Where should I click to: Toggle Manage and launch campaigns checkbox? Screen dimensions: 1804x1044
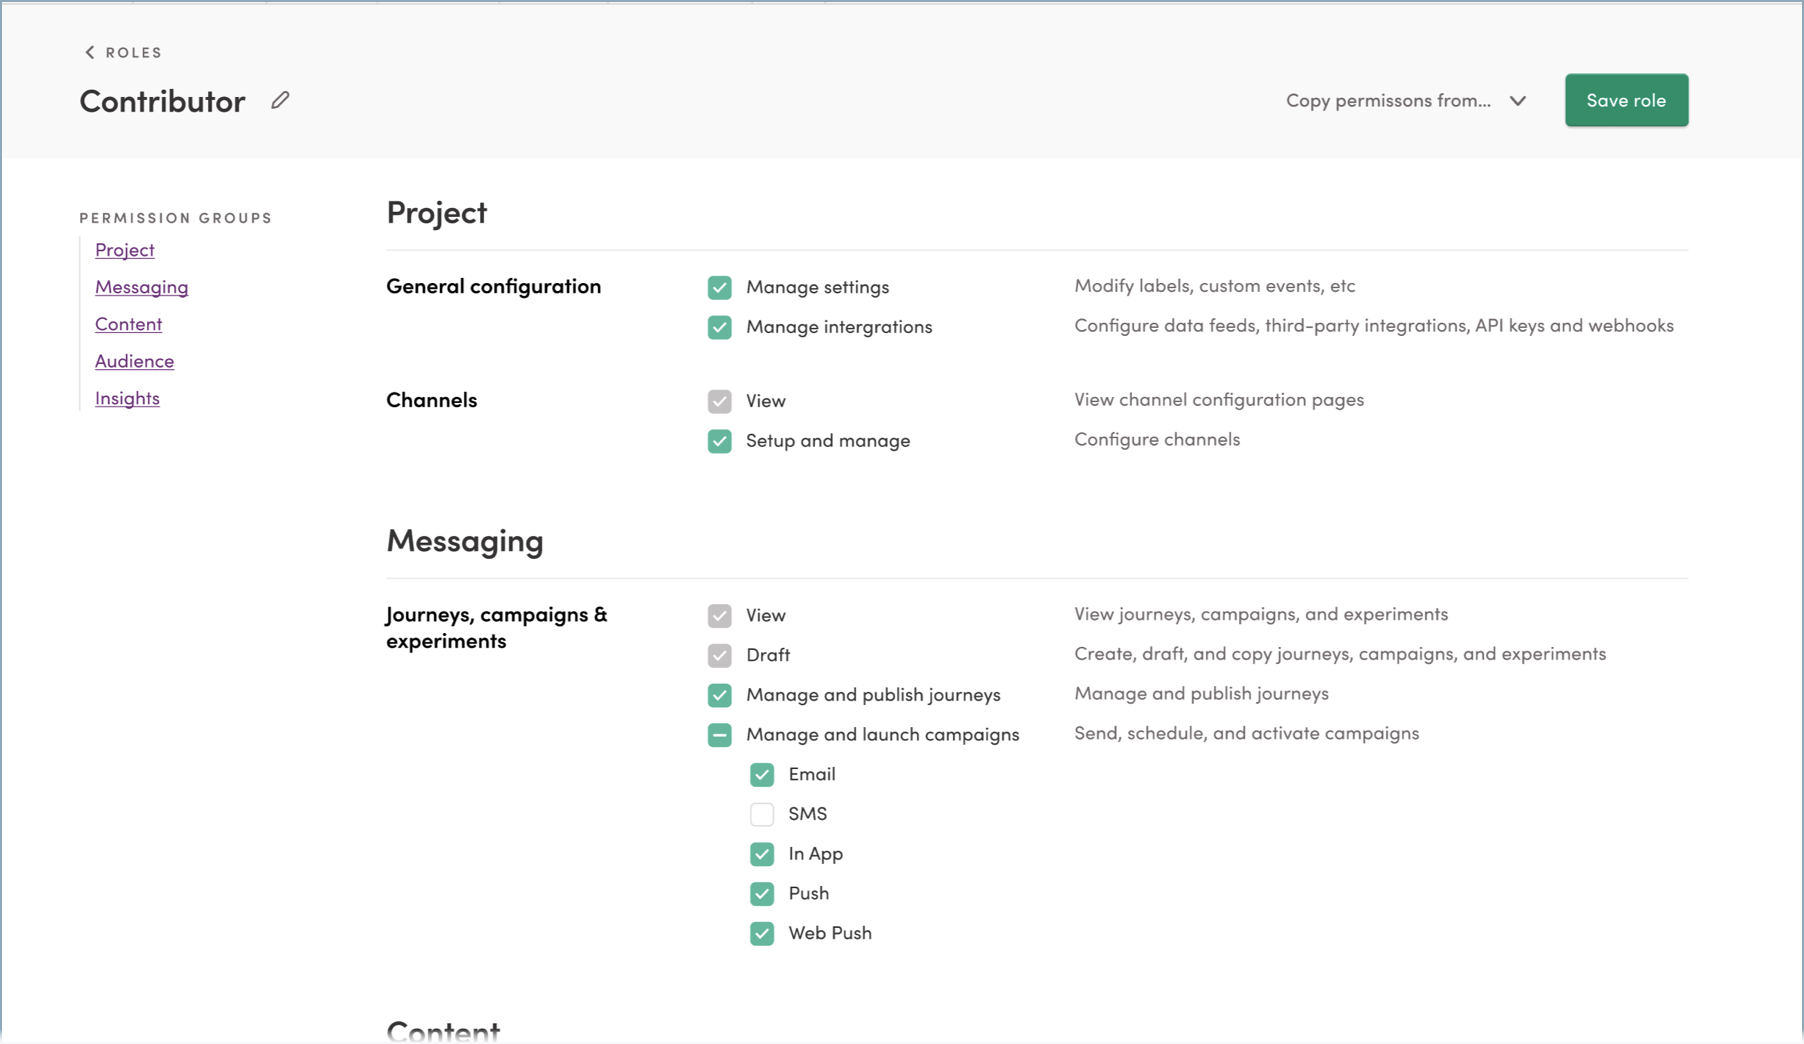point(719,735)
